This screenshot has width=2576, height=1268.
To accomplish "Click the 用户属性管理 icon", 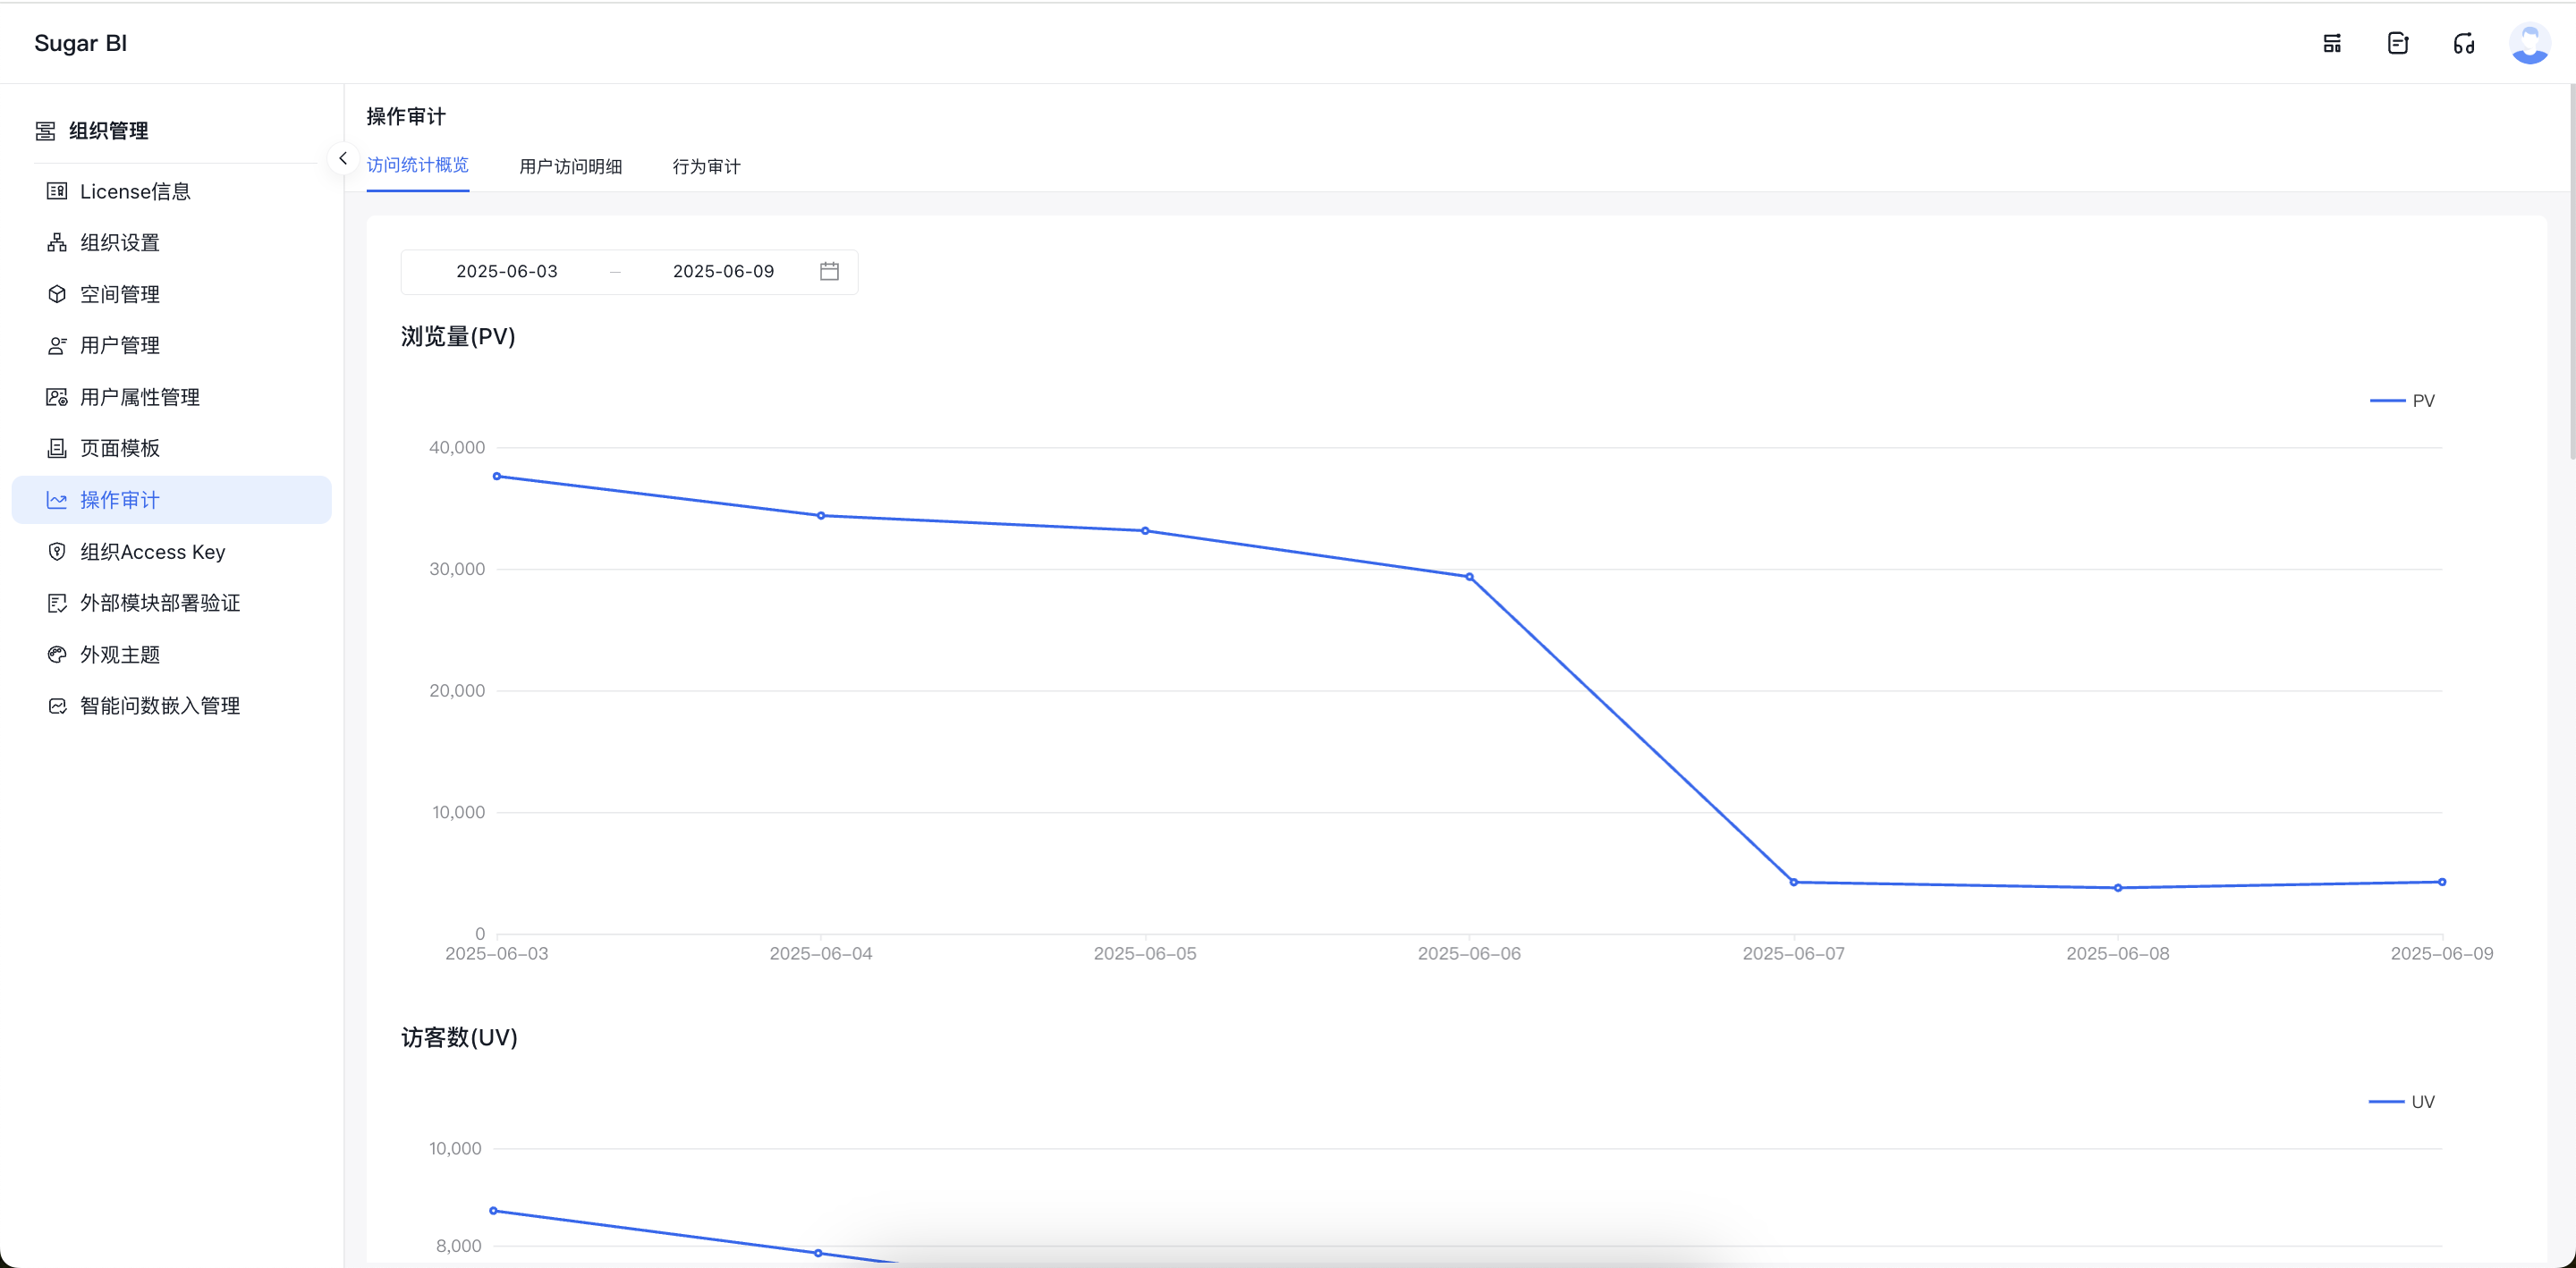I will [x=57, y=397].
